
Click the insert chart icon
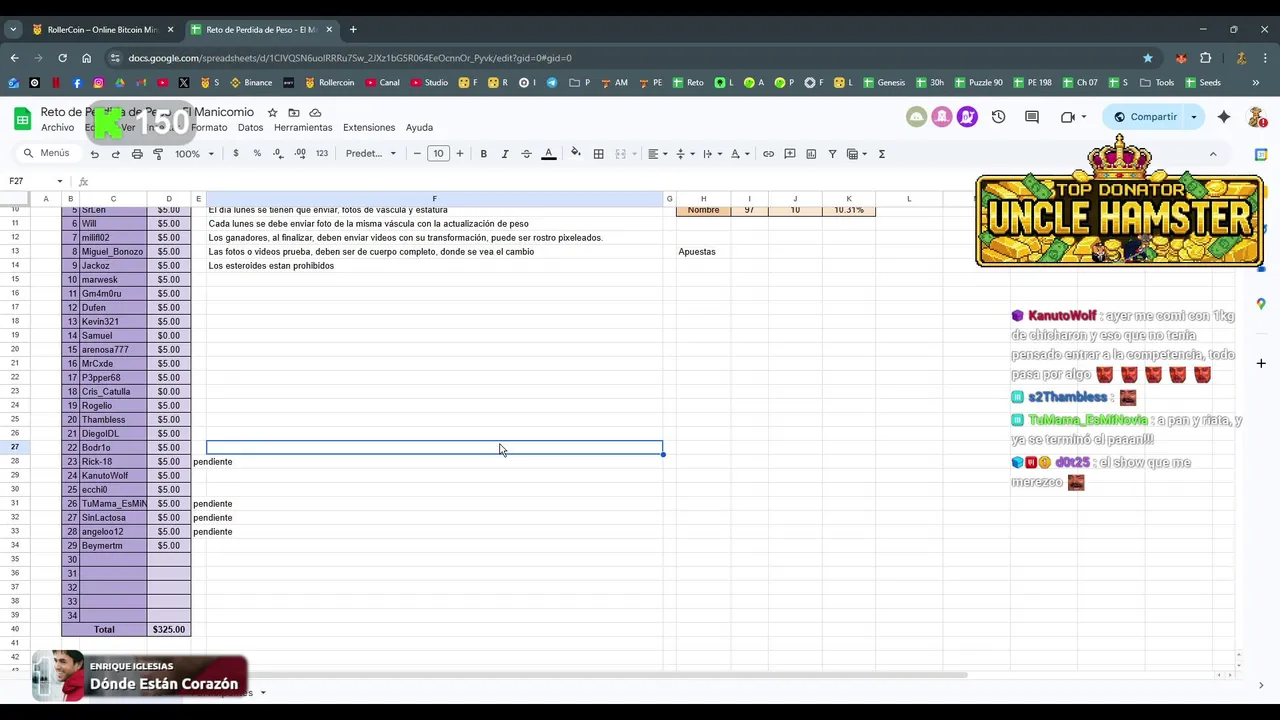click(x=811, y=154)
